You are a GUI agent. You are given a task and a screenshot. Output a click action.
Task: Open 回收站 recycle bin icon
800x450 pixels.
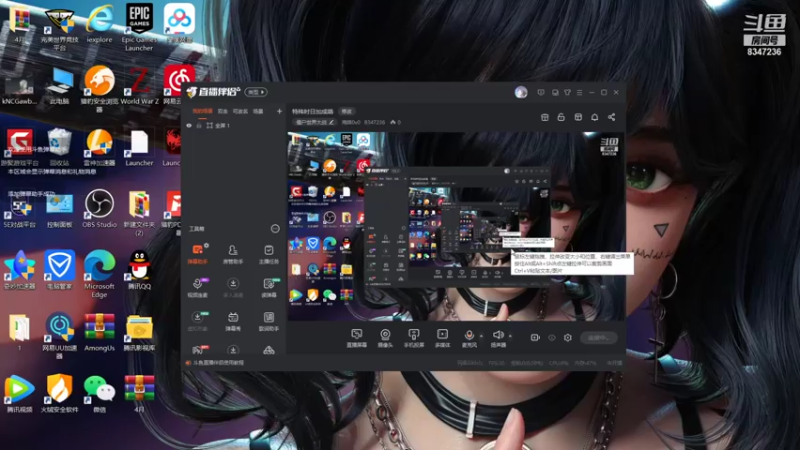(x=59, y=147)
